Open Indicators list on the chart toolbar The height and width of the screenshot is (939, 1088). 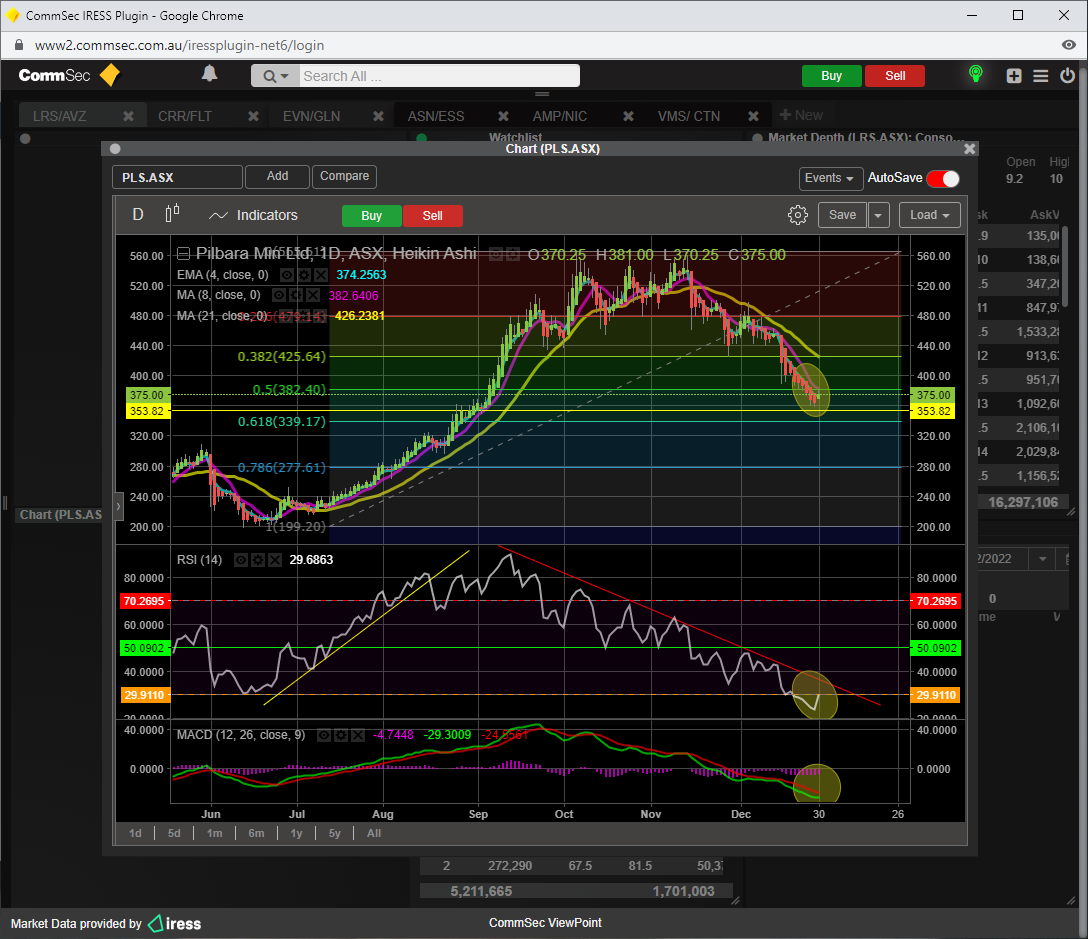click(253, 215)
